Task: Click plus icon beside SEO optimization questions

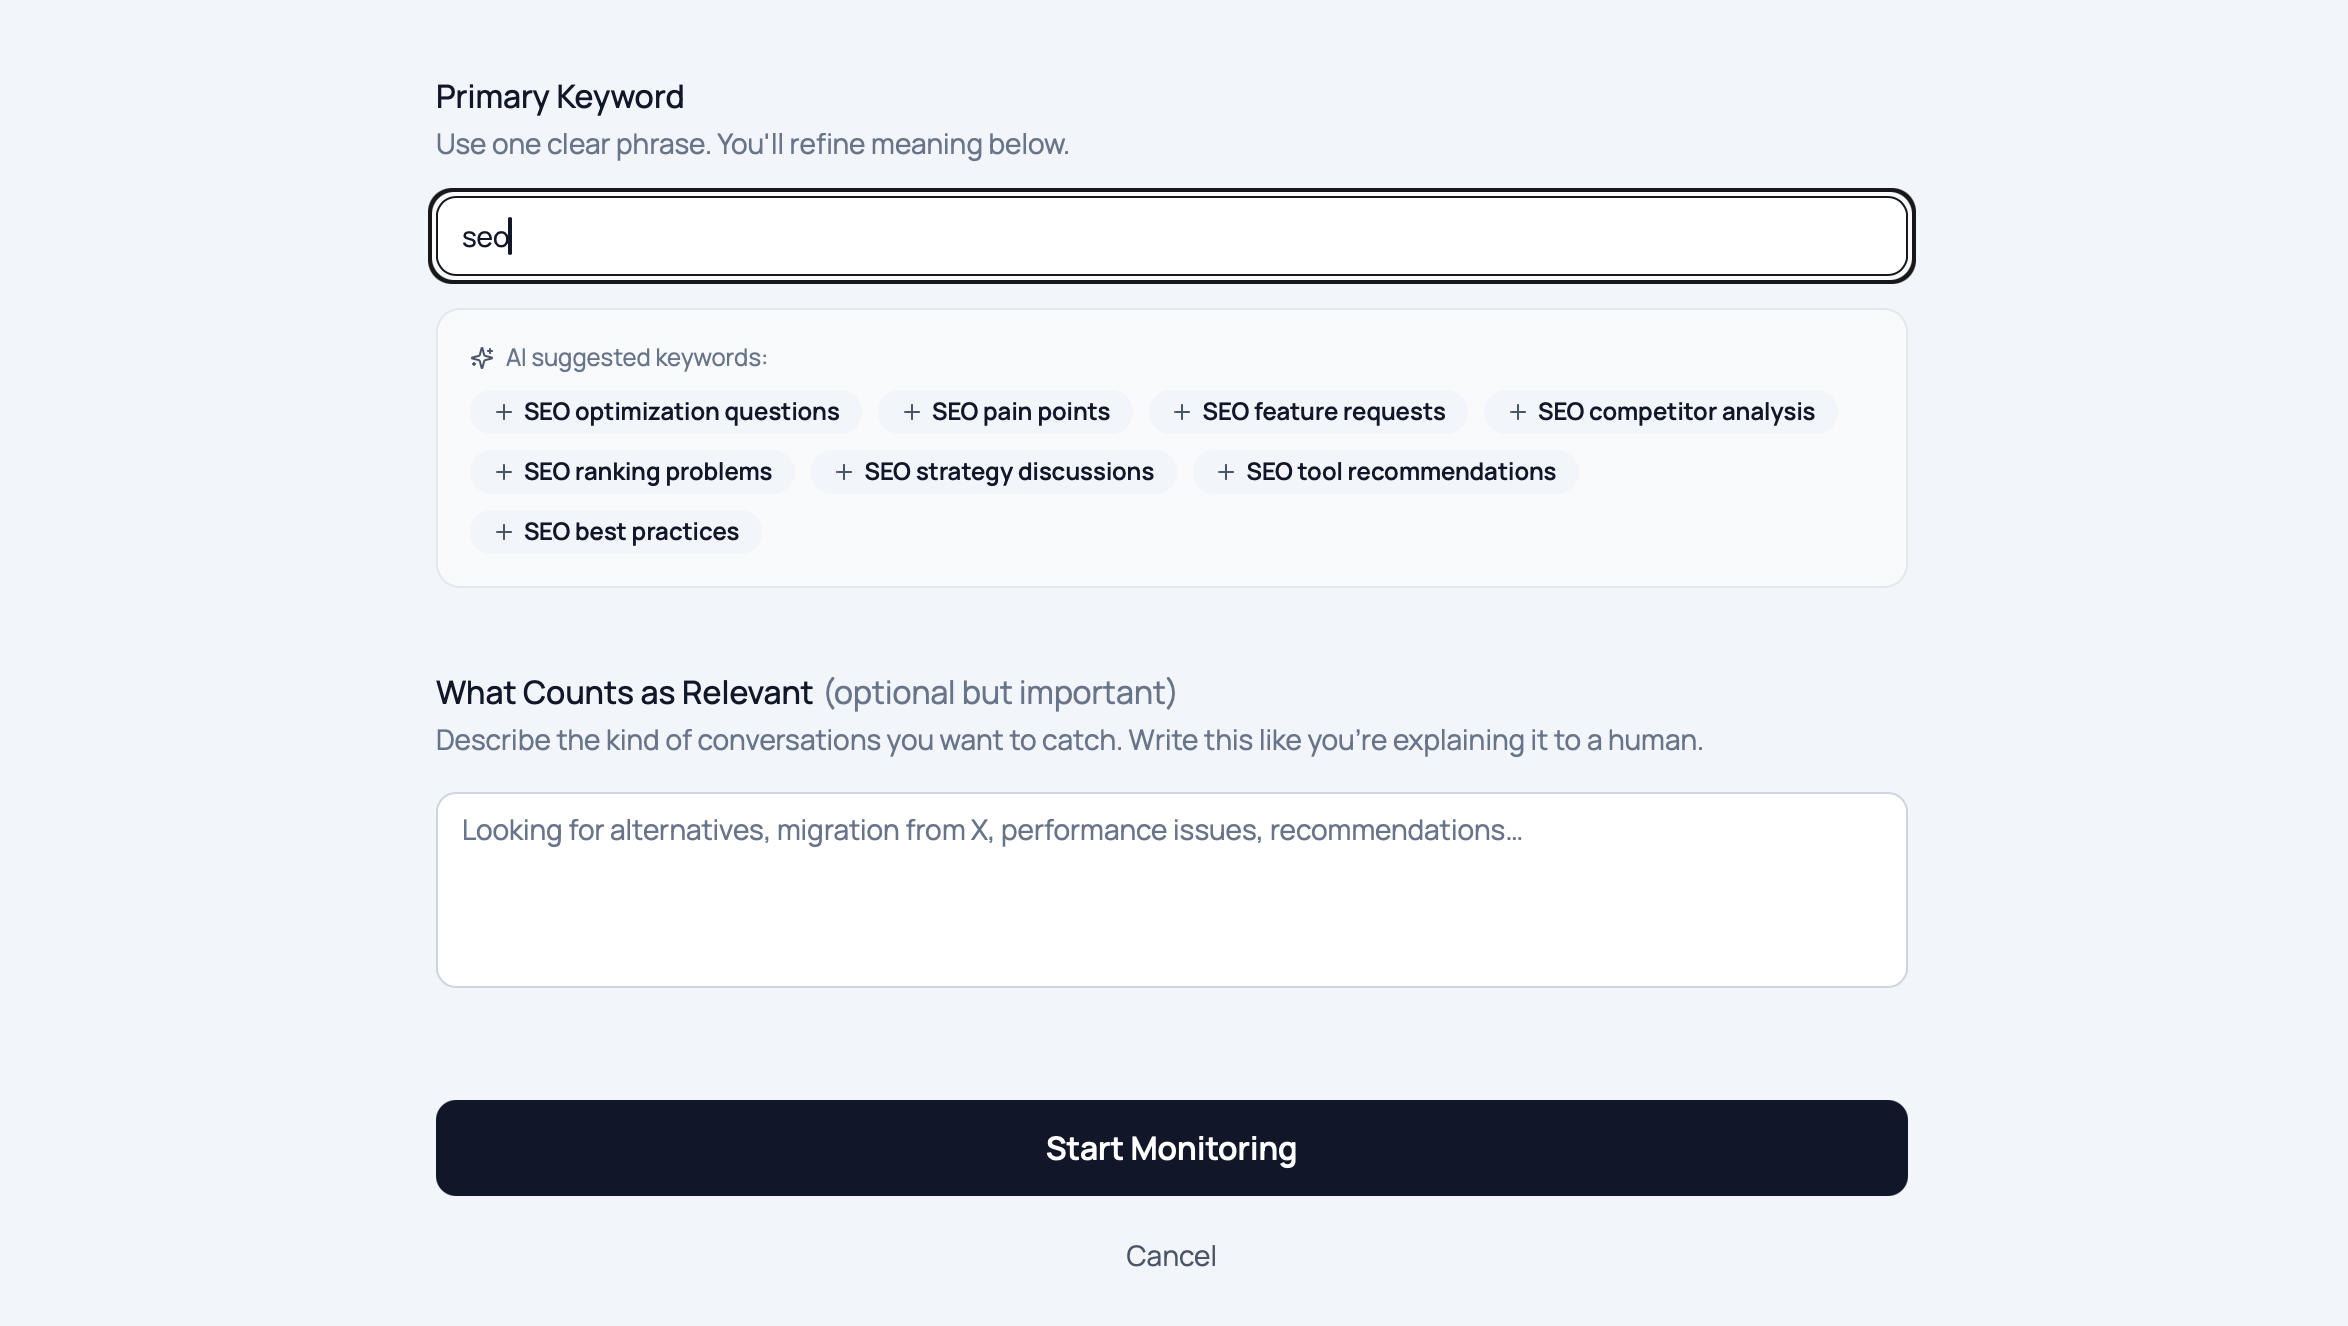Action: click(504, 412)
